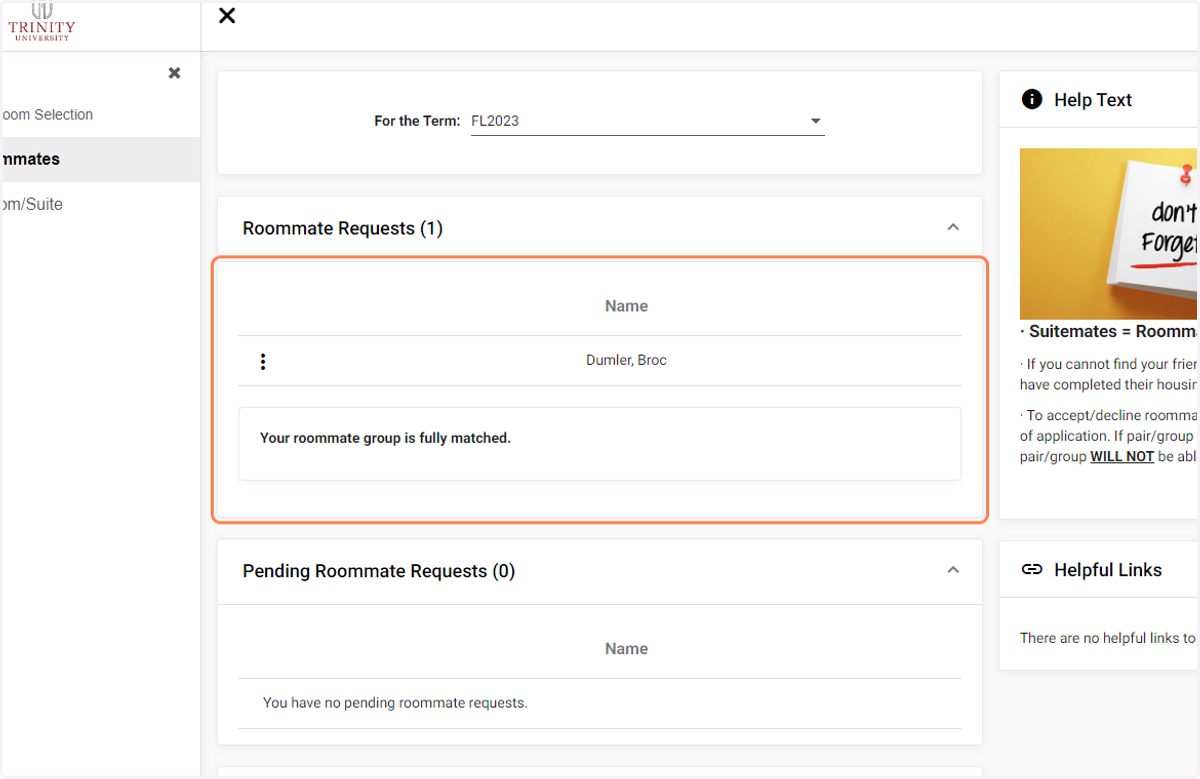
Task: Click the Pending Roommate Requests (0) heading
Action: [x=378, y=571]
